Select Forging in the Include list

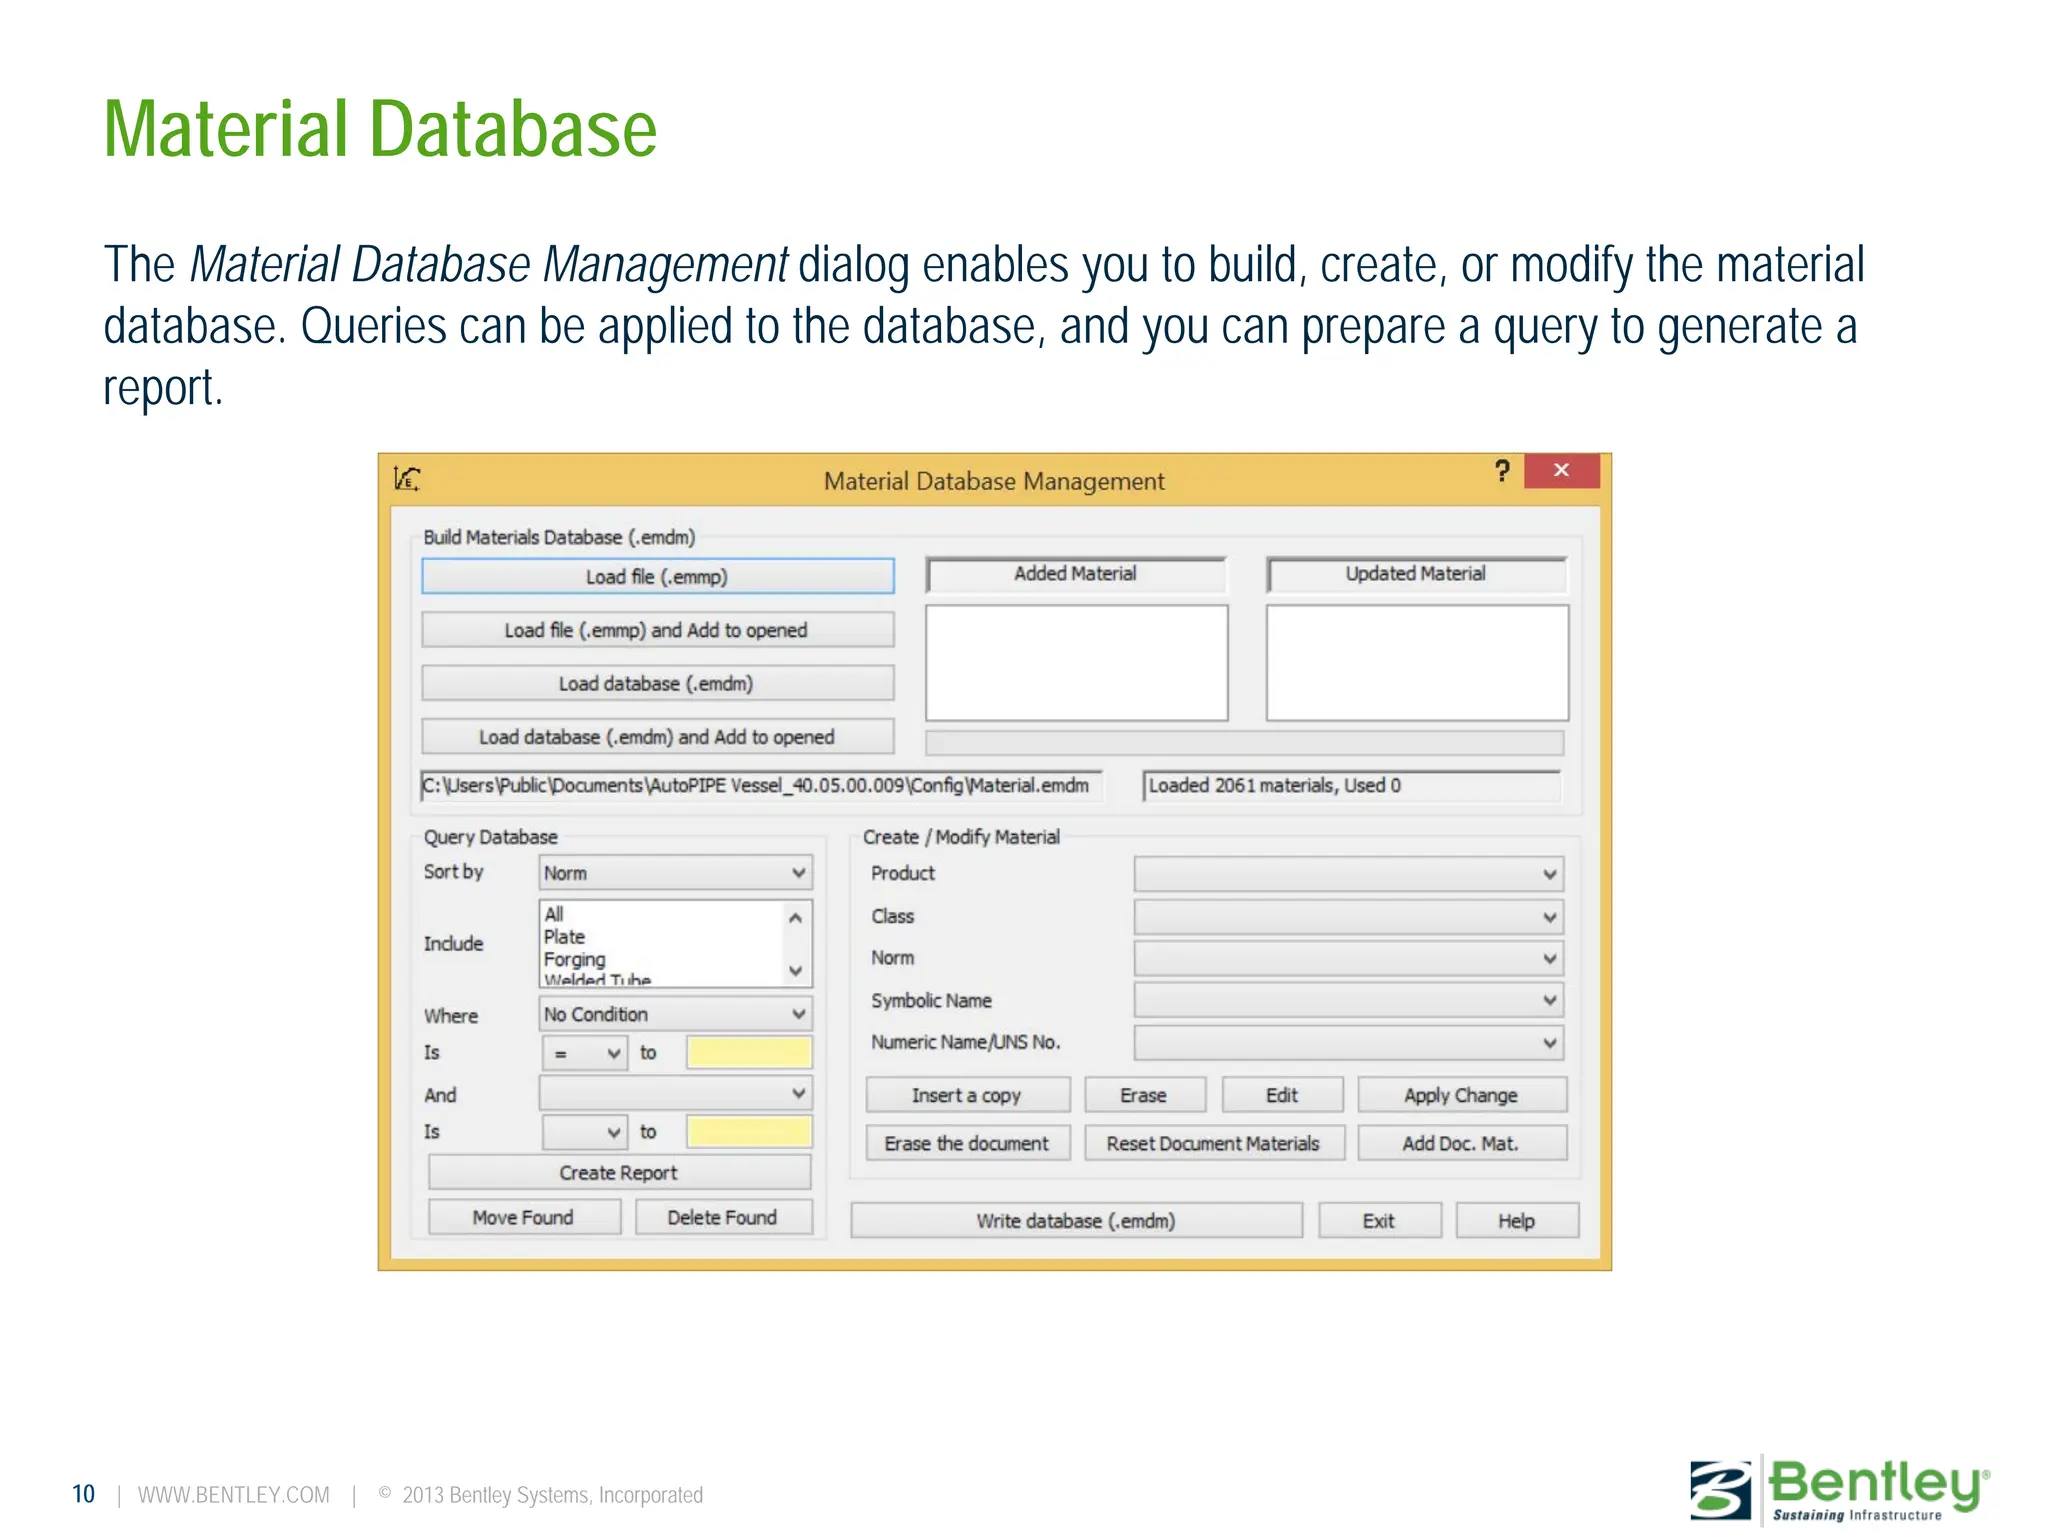574,959
